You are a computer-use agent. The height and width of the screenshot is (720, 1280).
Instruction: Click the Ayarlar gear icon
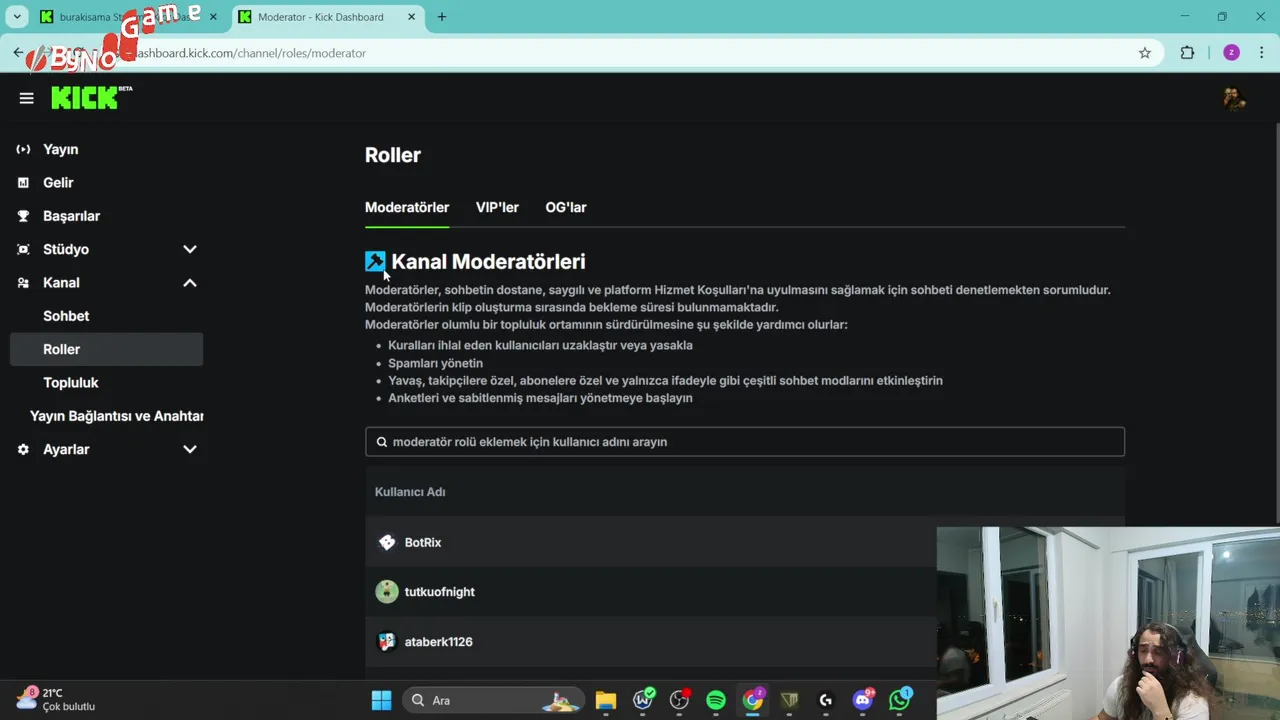tap(23, 450)
